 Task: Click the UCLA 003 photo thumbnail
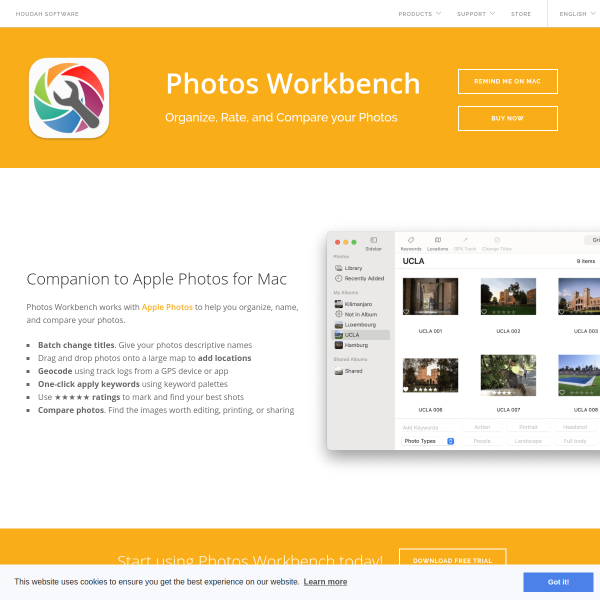point(579,297)
